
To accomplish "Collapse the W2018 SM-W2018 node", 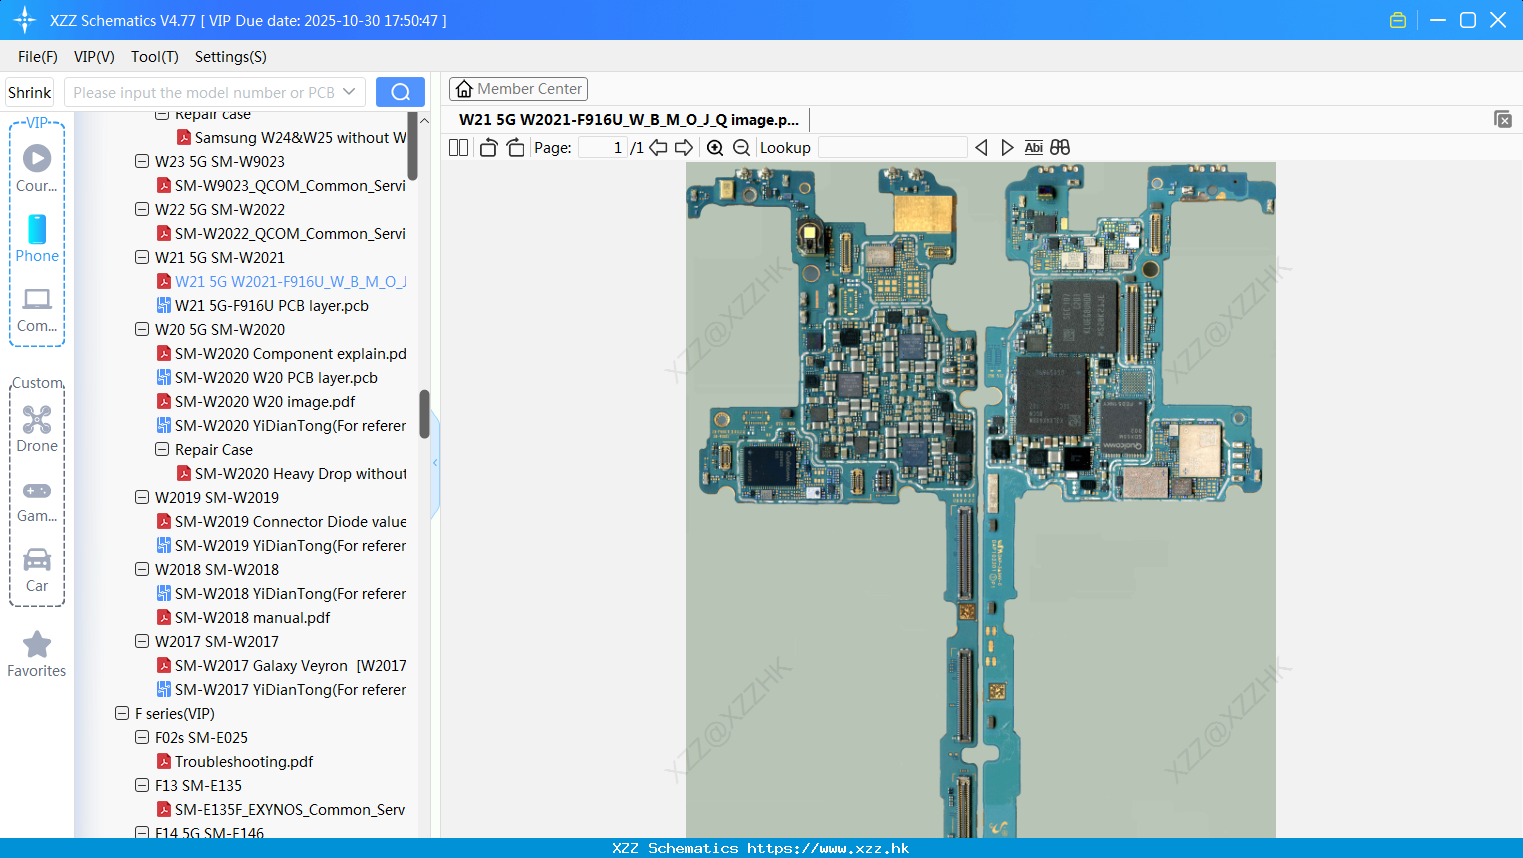I will [x=142, y=569].
